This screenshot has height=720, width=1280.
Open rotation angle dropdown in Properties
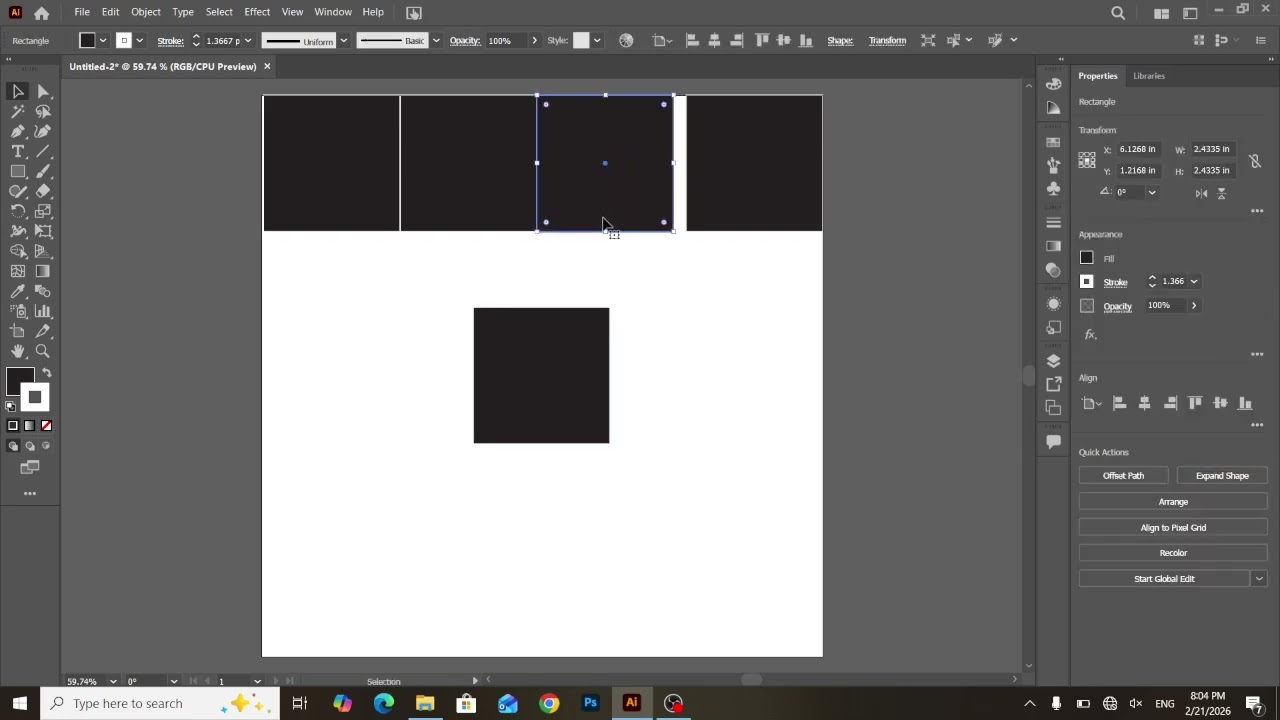(1152, 193)
